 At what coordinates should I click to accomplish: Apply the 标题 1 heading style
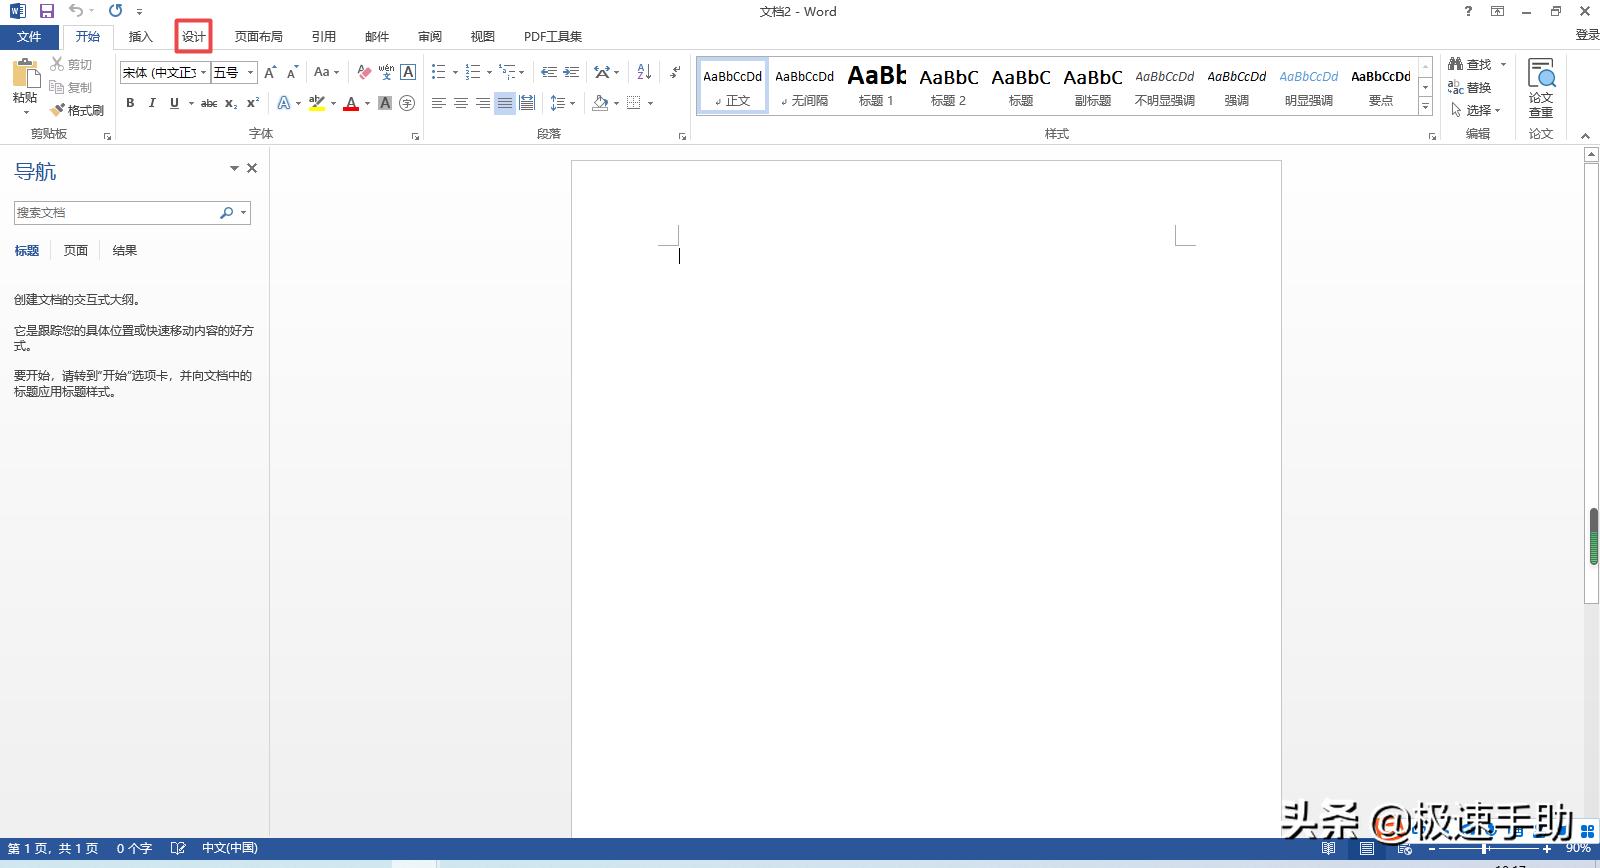coord(877,85)
